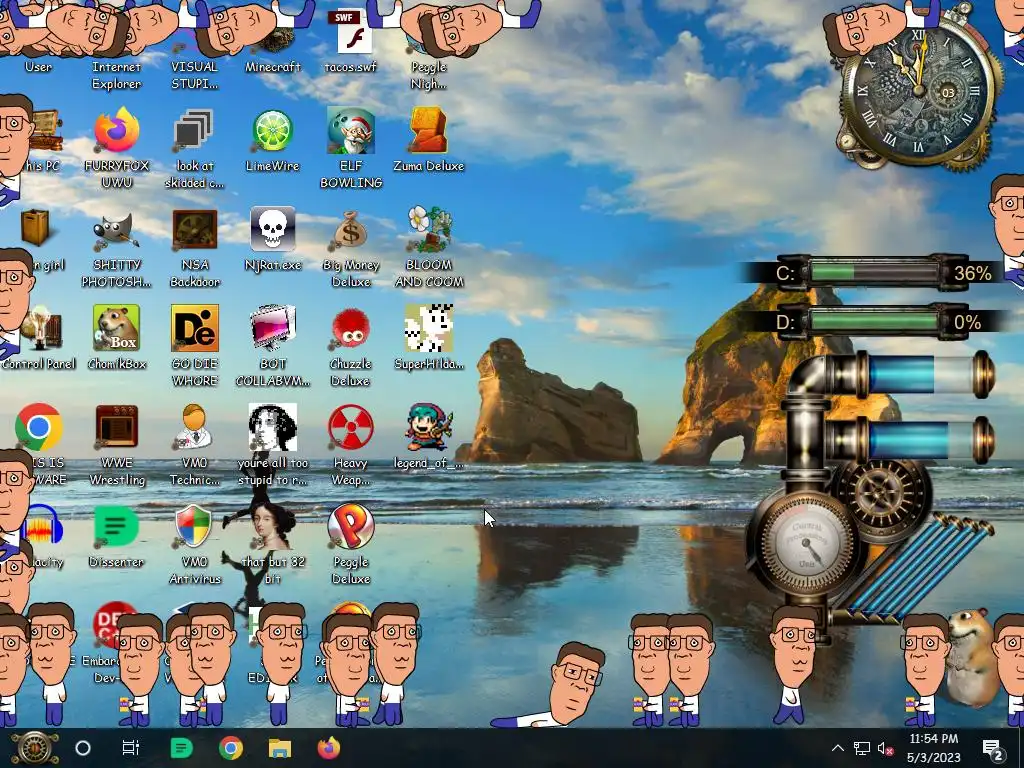
Task: Show hidden system tray icons
Action: point(838,748)
